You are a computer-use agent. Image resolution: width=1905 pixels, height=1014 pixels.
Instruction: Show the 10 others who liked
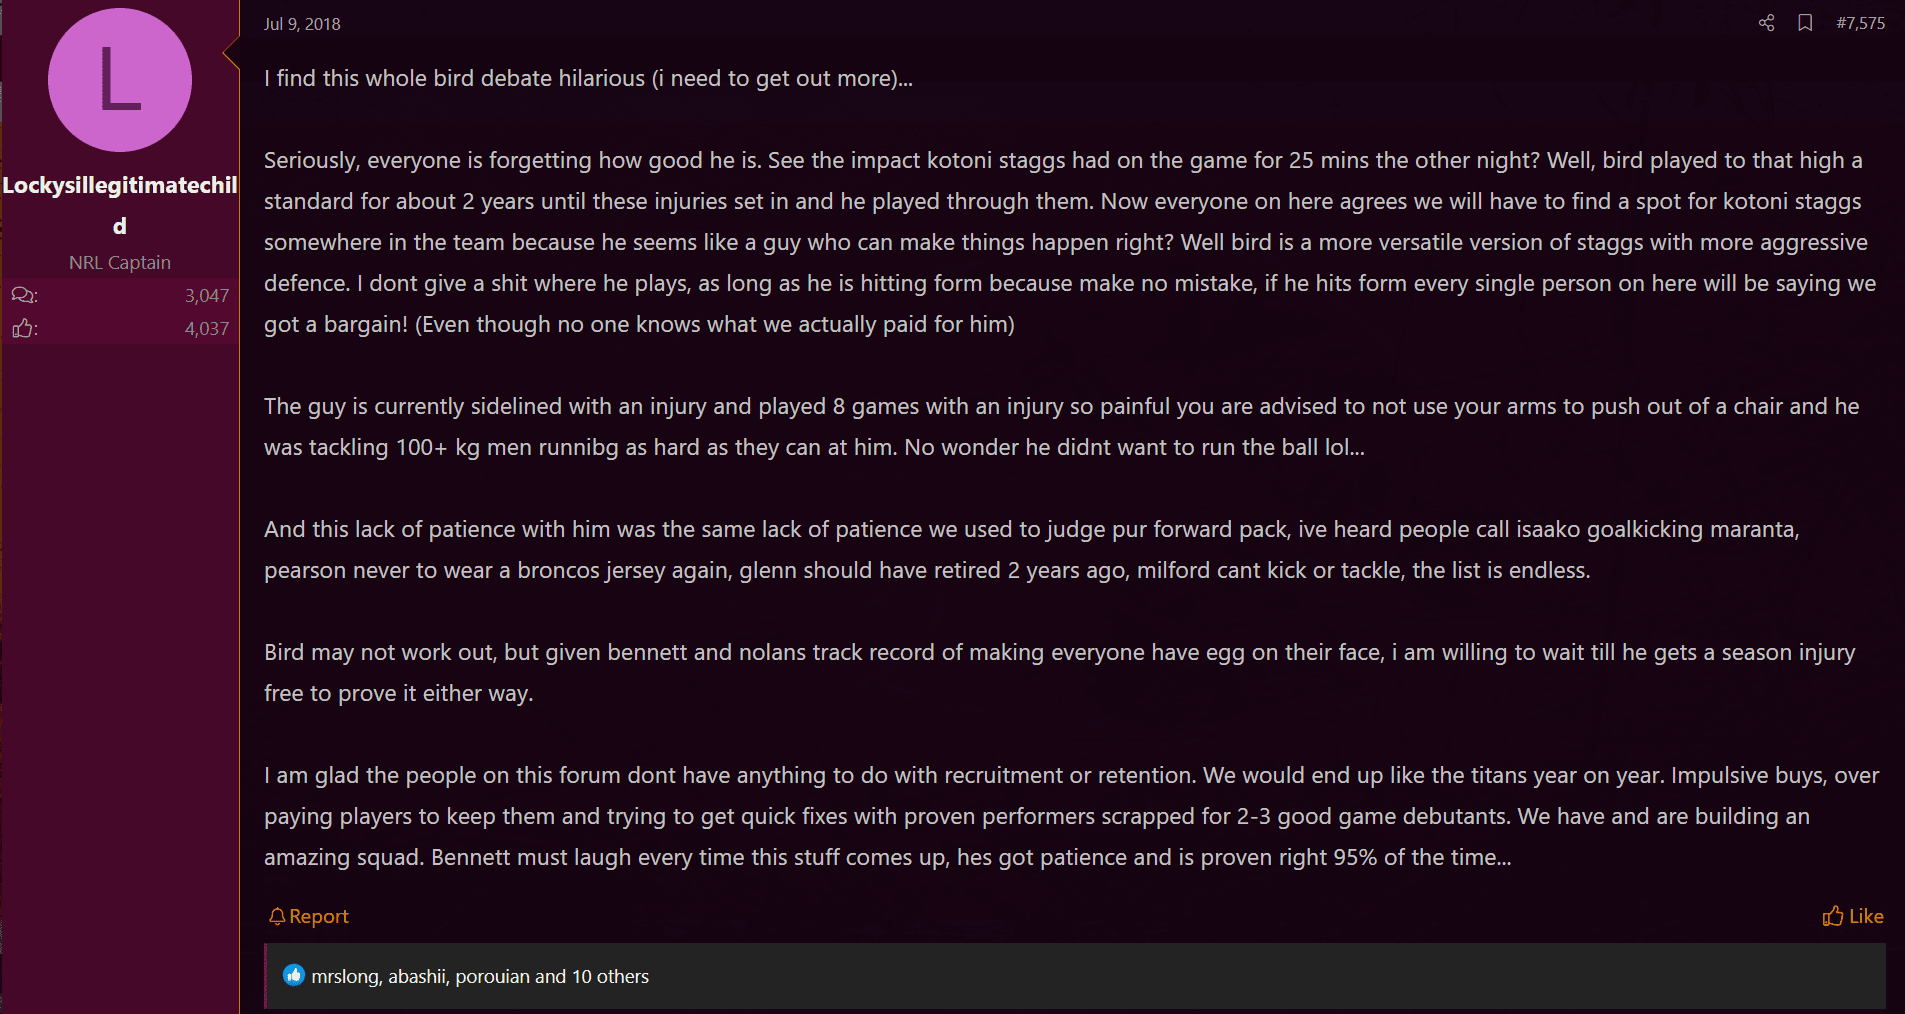[610, 976]
